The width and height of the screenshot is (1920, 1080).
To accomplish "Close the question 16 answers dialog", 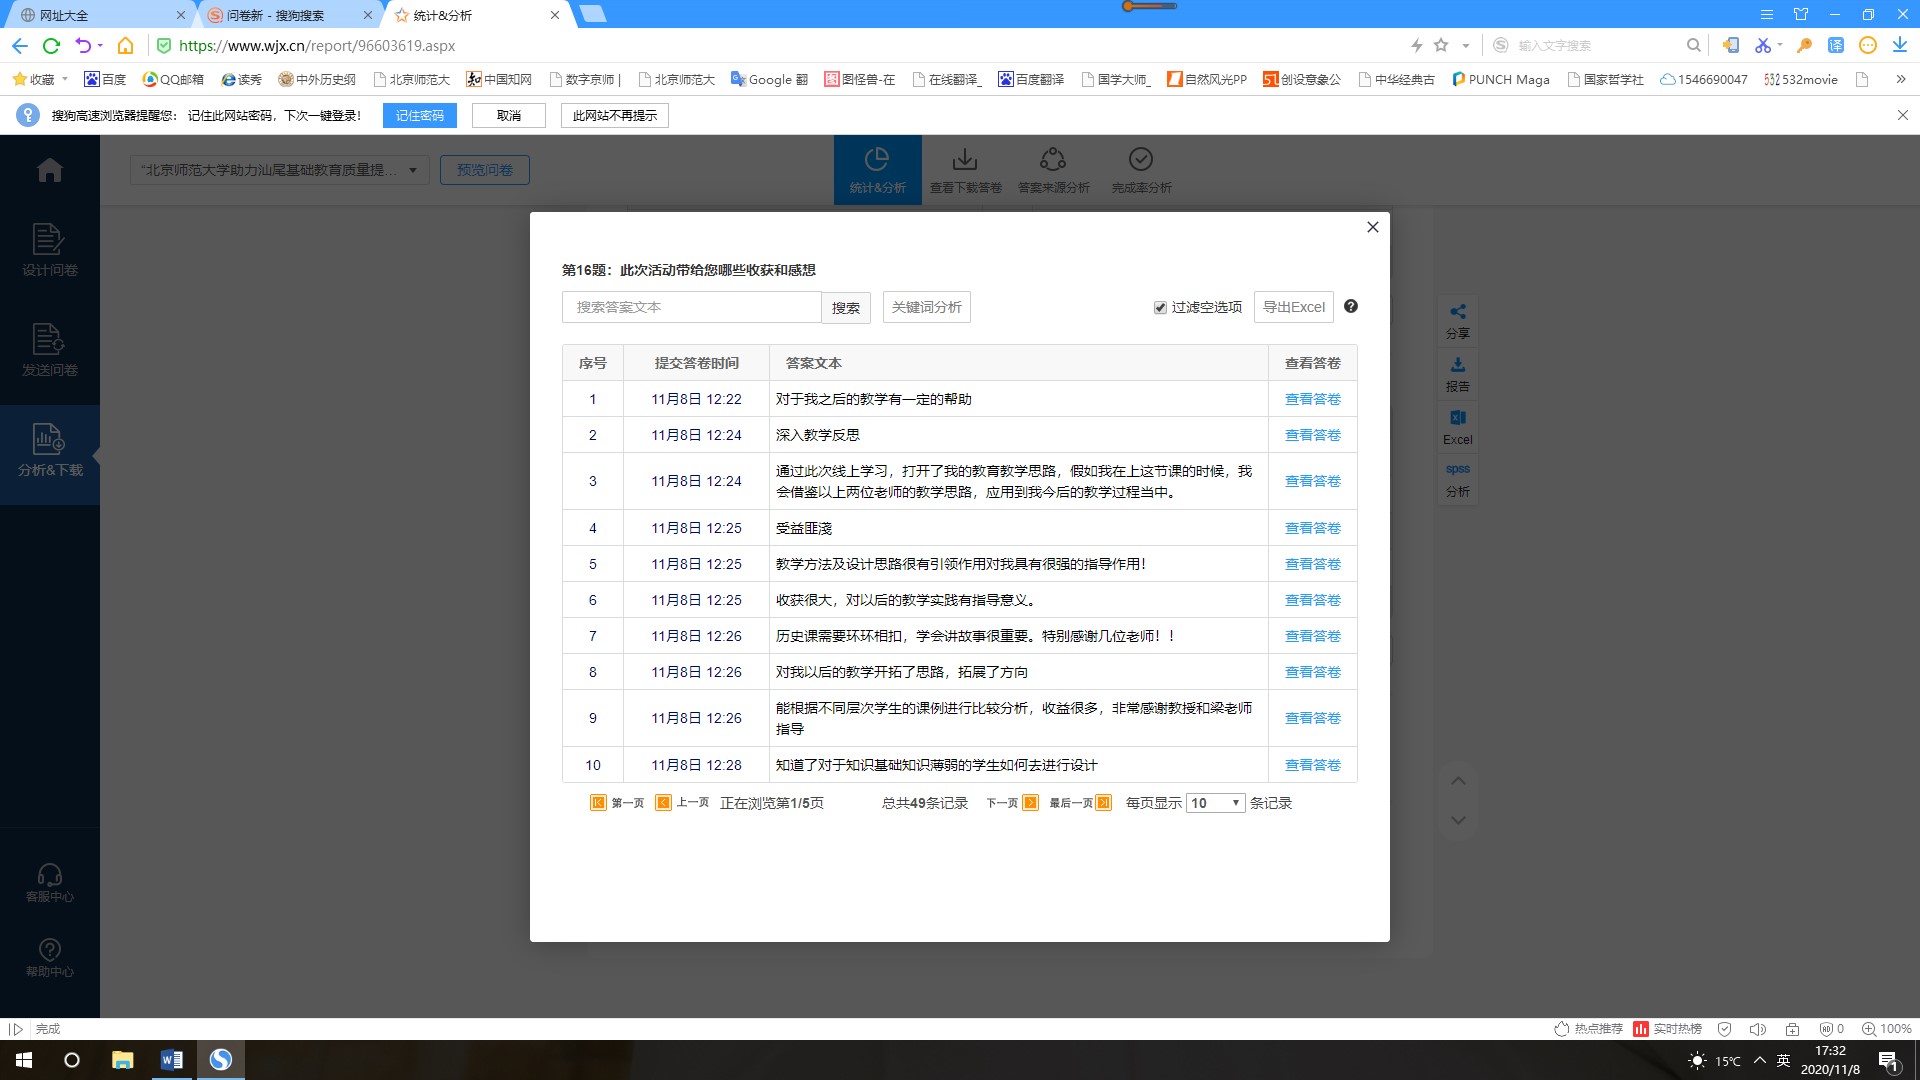I will pyautogui.click(x=1372, y=227).
